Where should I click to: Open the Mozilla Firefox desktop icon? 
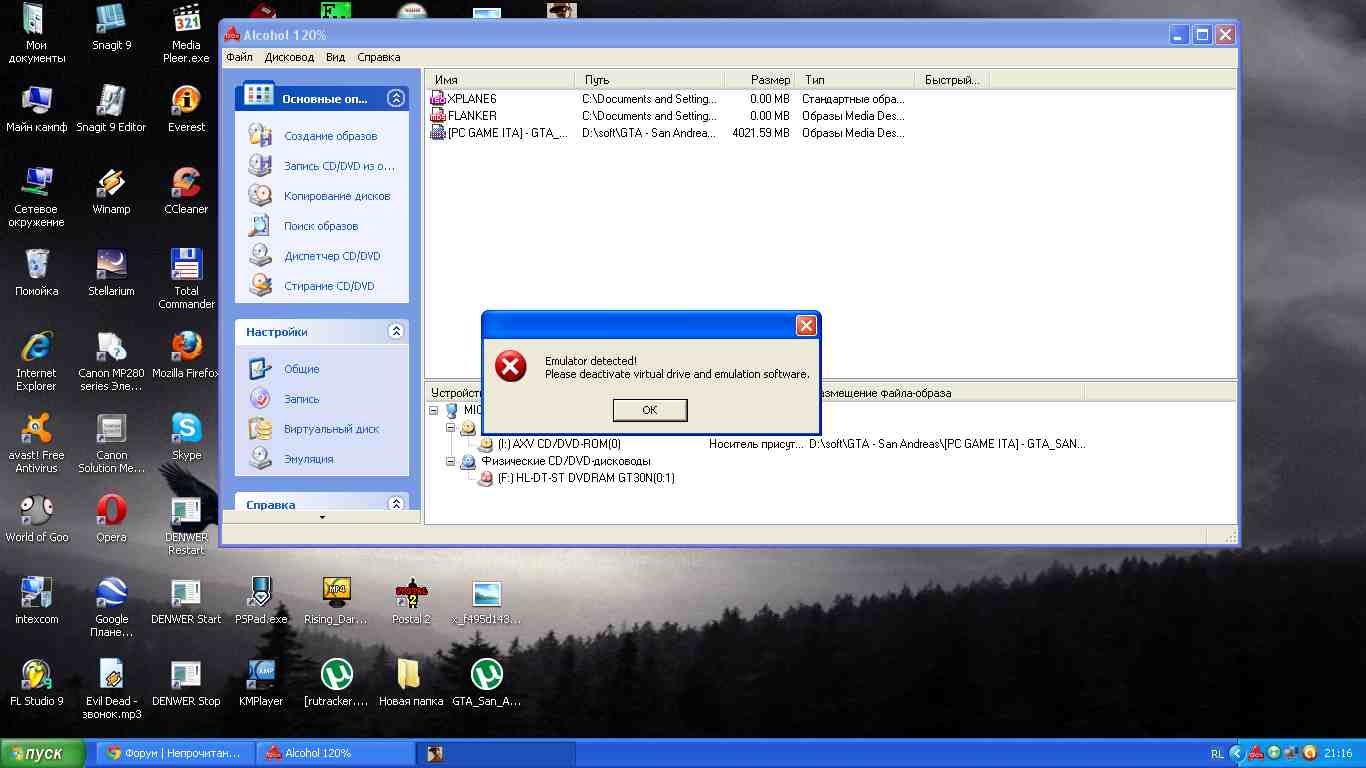(186, 356)
